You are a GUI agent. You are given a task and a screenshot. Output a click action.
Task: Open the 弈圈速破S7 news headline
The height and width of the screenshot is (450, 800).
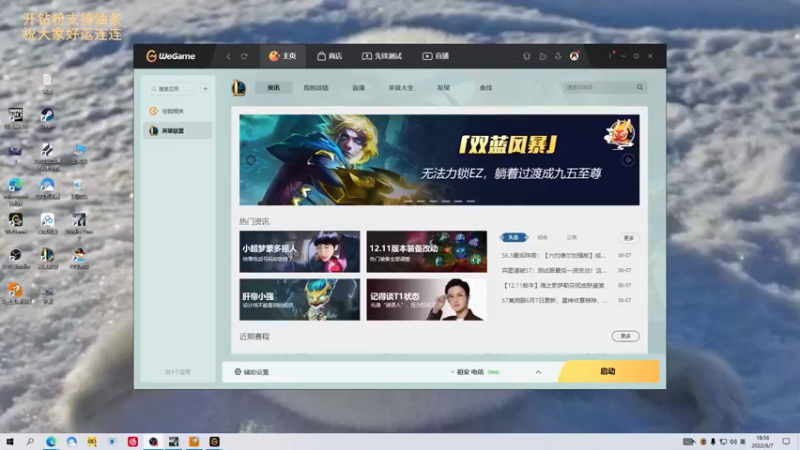pos(554,270)
